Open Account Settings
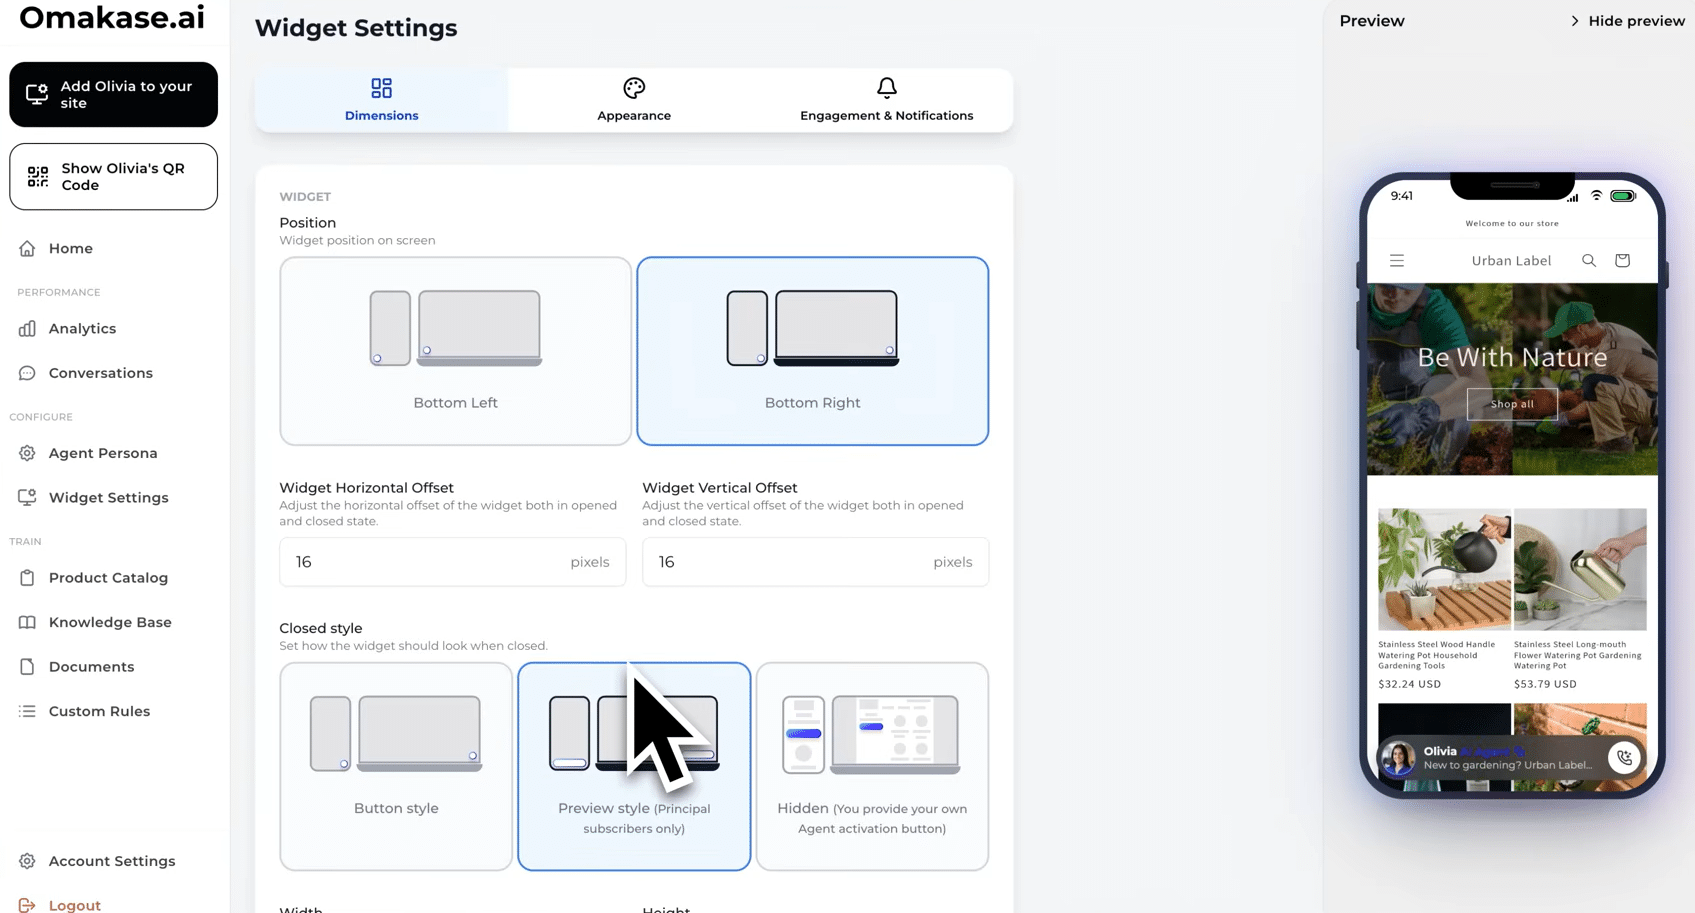This screenshot has width=1695, height=913. tap(112, 861)
